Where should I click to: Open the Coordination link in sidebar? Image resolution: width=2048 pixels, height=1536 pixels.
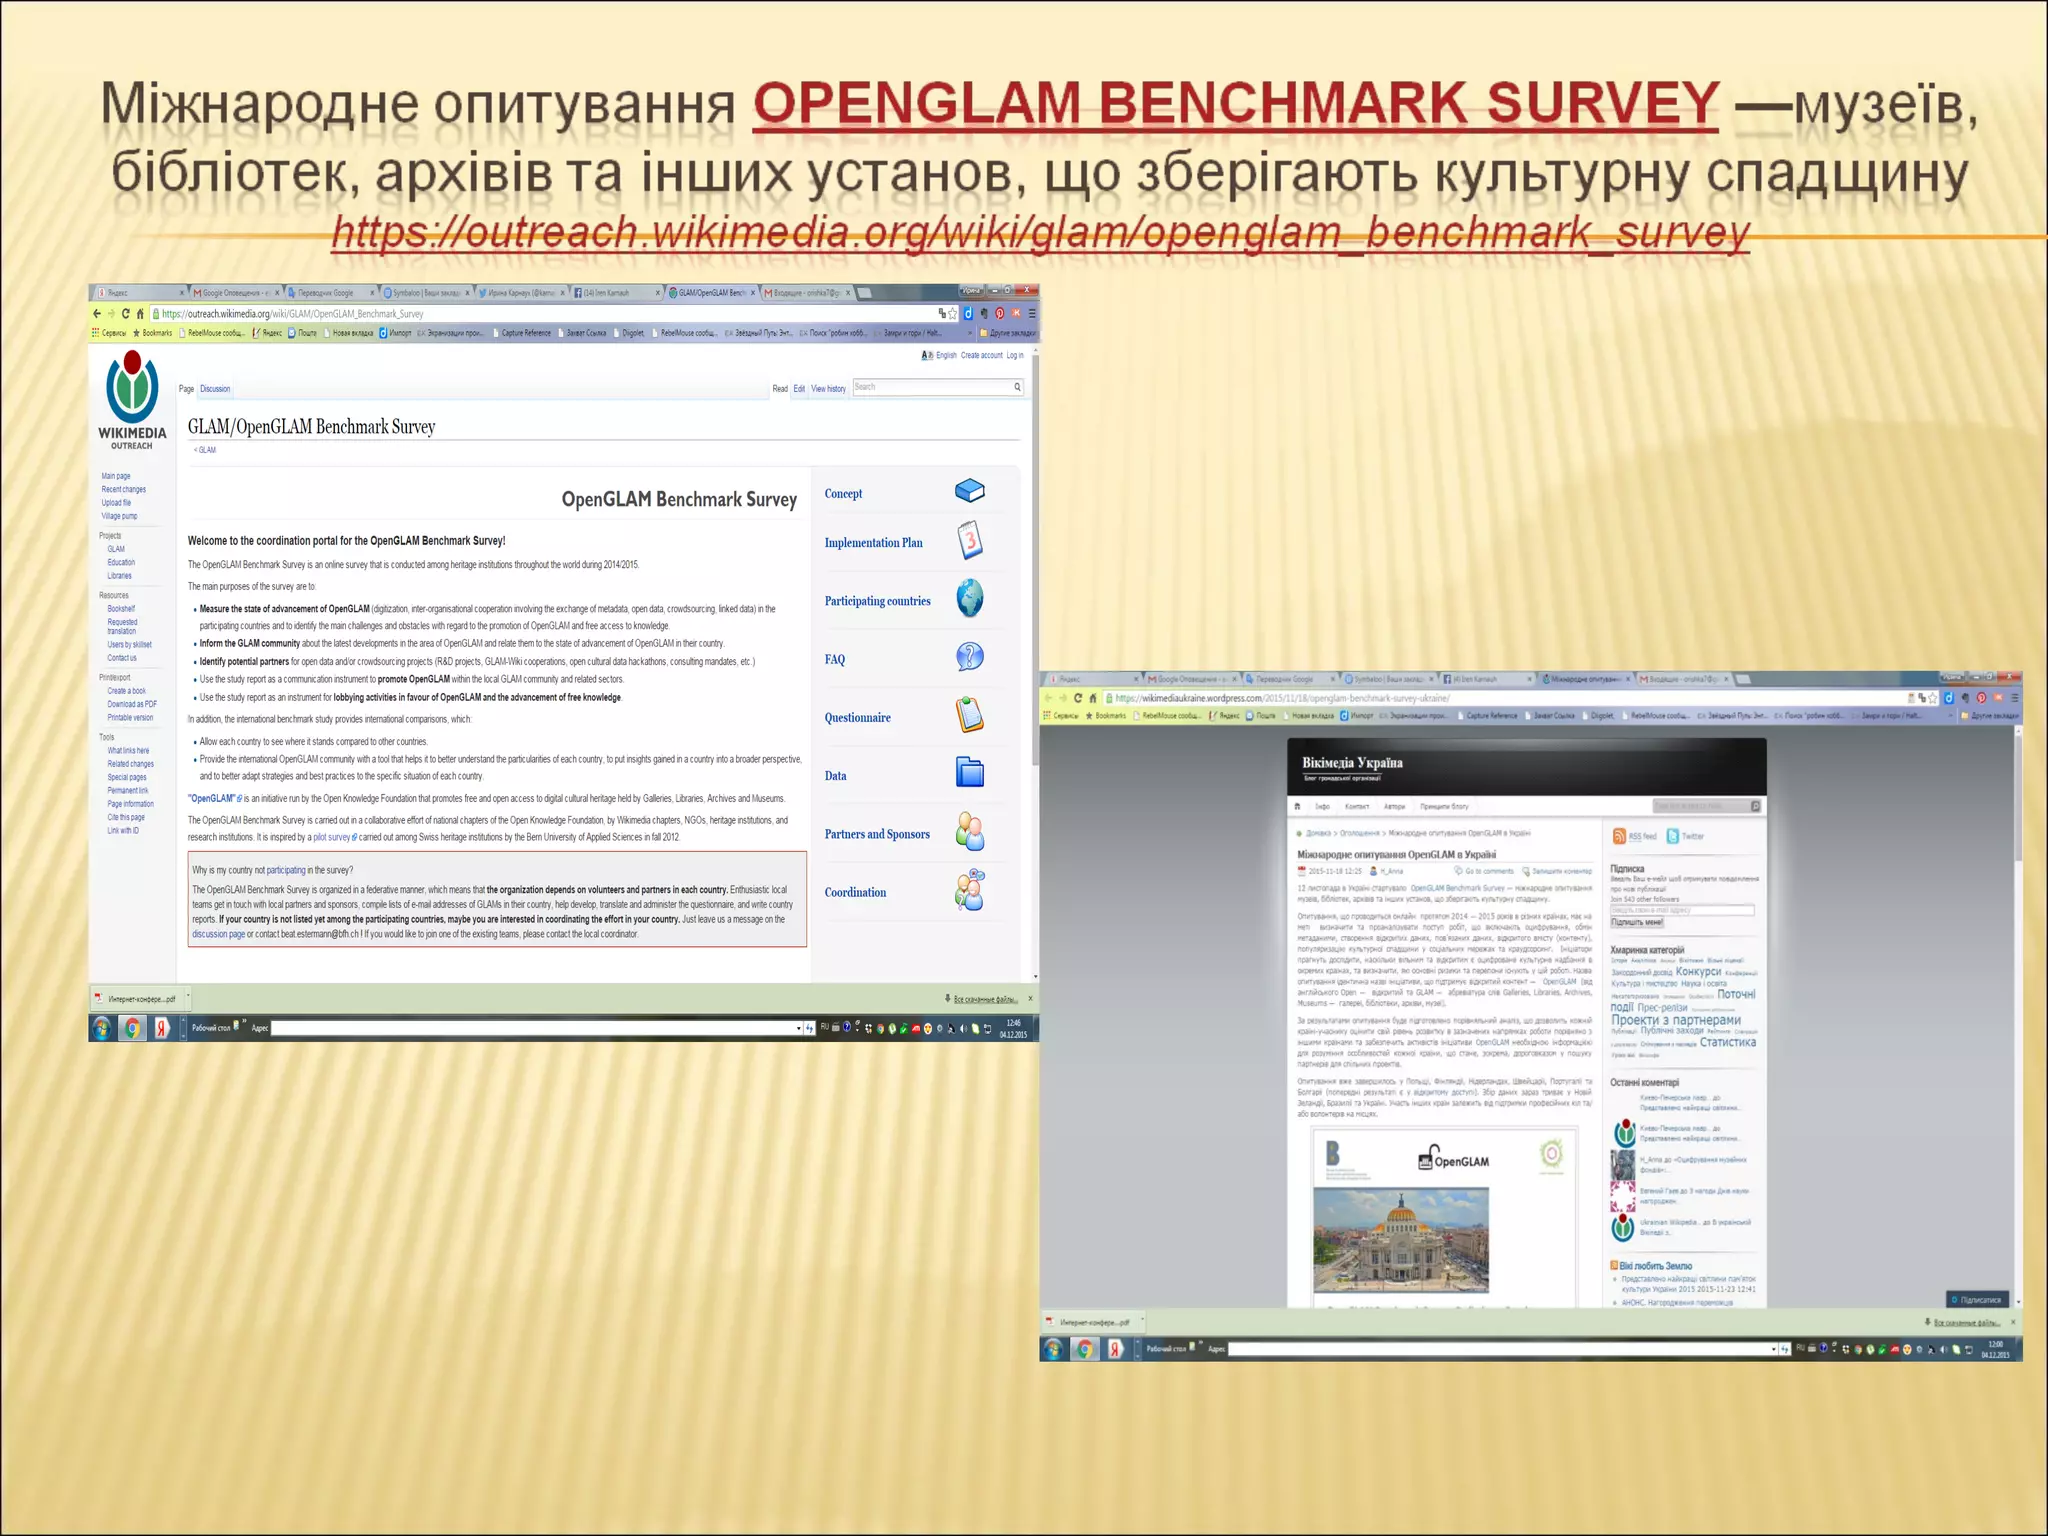(855, 892)
